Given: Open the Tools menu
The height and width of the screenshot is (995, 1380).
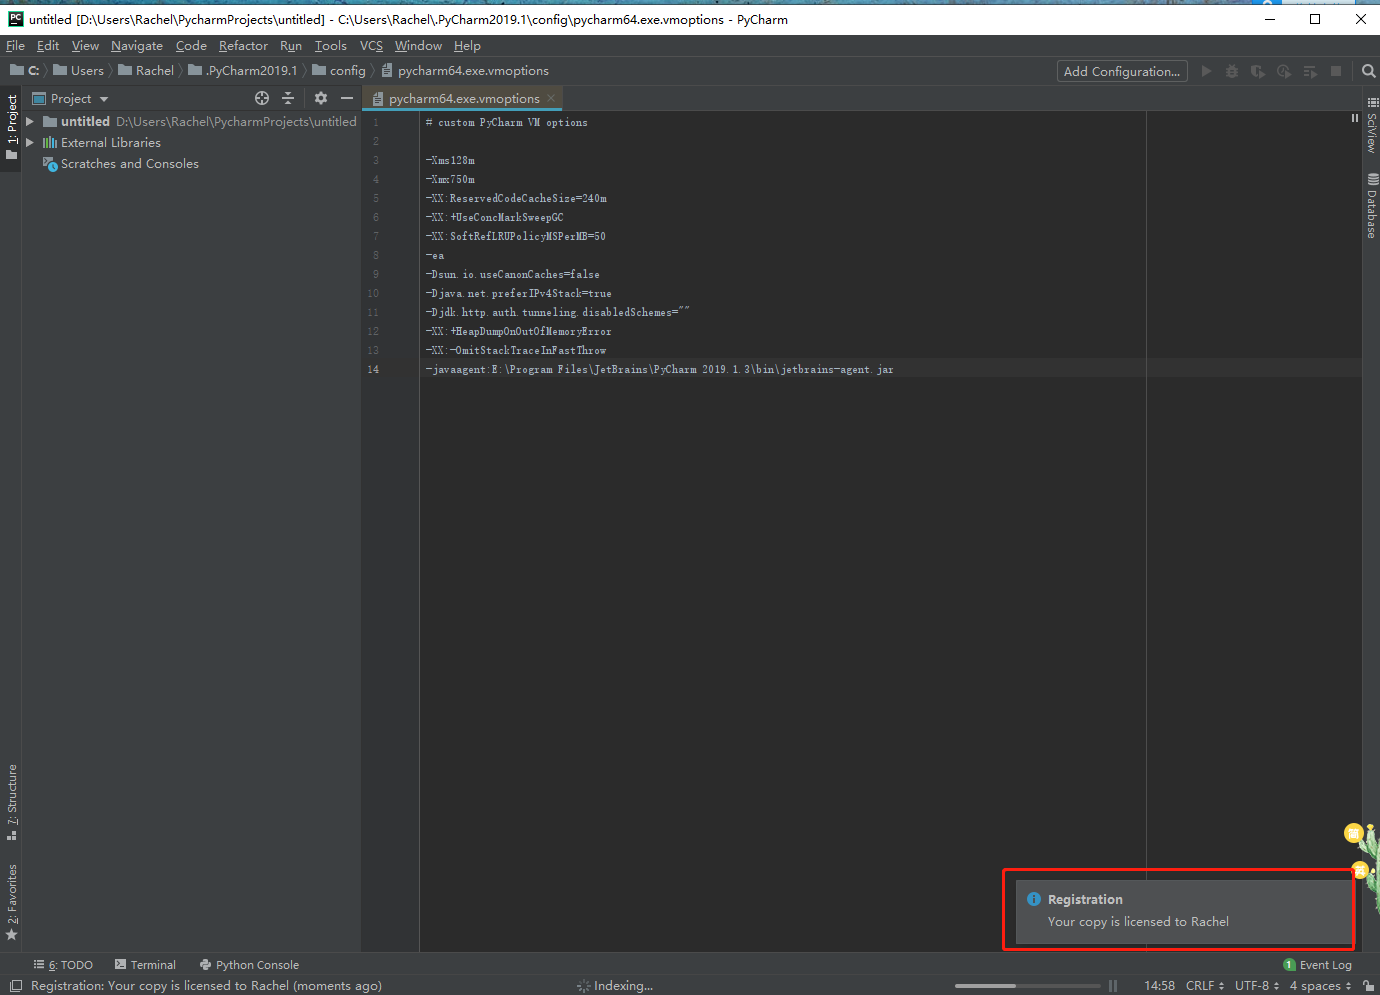Looking at the screenshot, I should tap(331, 46).
